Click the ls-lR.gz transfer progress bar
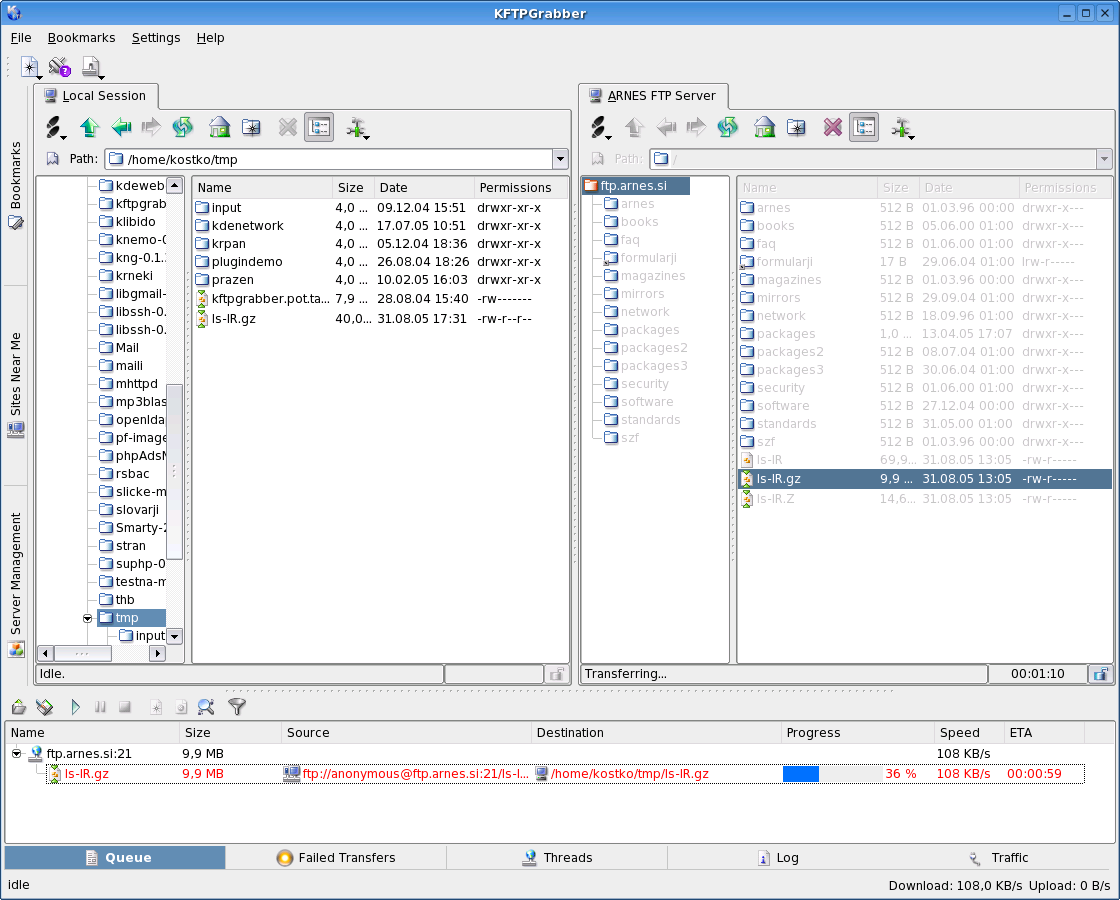 coord(831,774)
